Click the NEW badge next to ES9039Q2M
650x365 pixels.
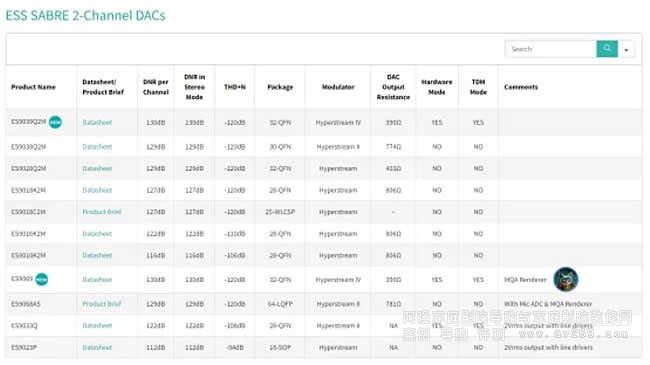tap(55, 122)
